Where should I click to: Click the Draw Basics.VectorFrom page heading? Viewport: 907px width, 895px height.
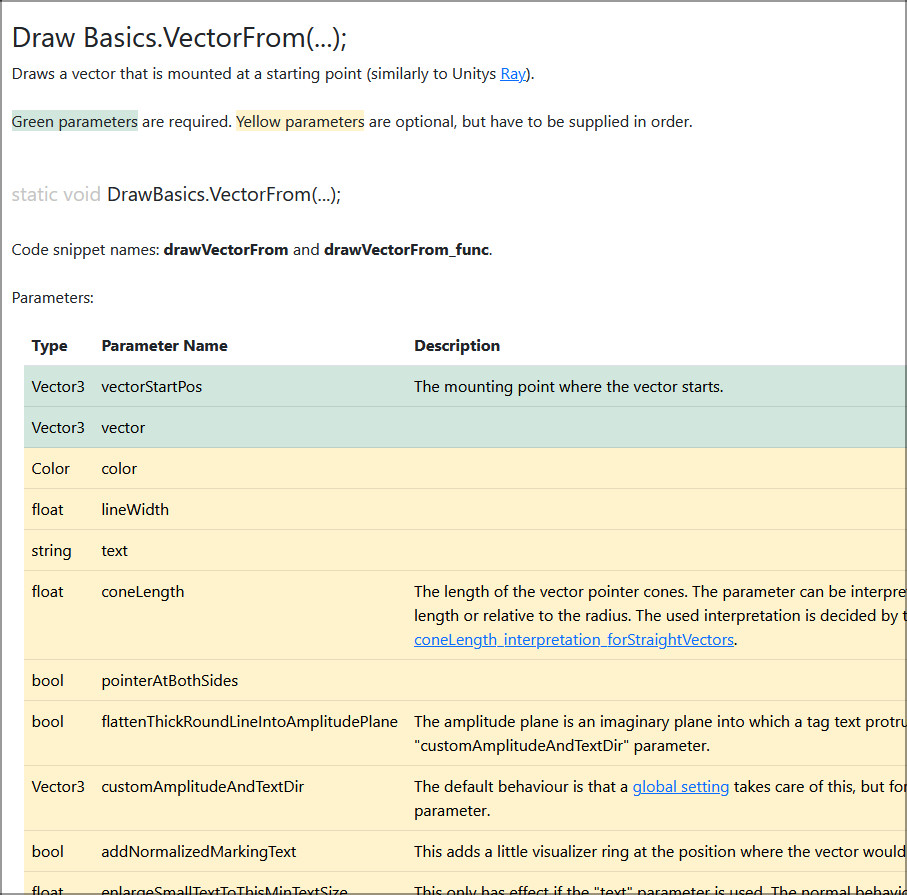pyautogui.click(x=179, y=38)
